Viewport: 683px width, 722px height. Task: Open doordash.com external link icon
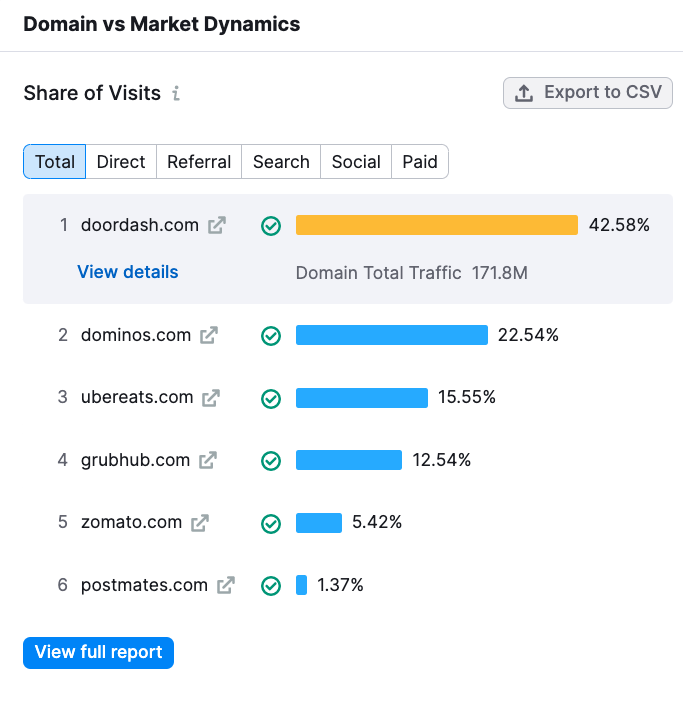[x=216, y=226]
